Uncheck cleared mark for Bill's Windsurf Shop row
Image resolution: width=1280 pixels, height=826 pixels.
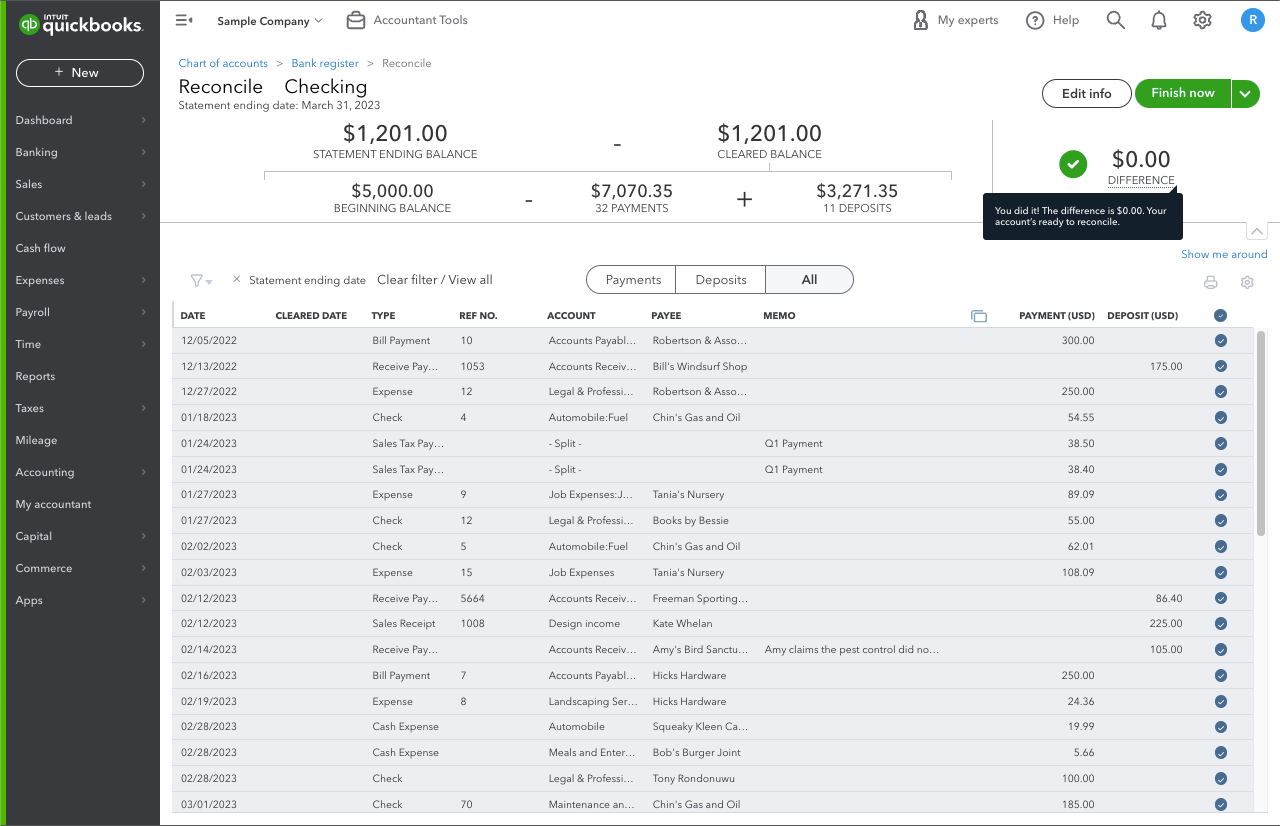click(x=1220, y=367)
